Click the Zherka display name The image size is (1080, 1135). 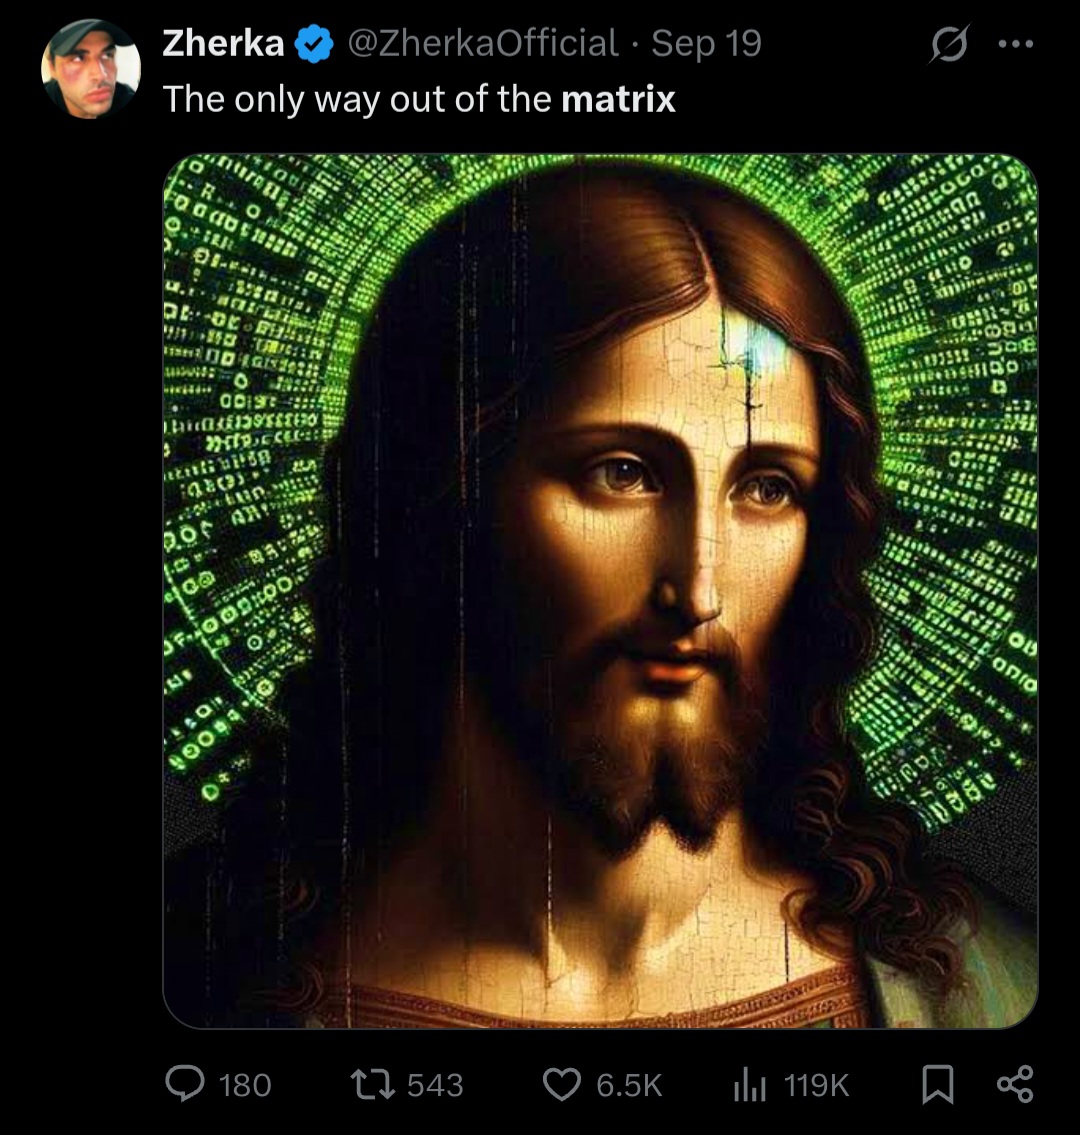pyautogui.click(x=224, y=43)
